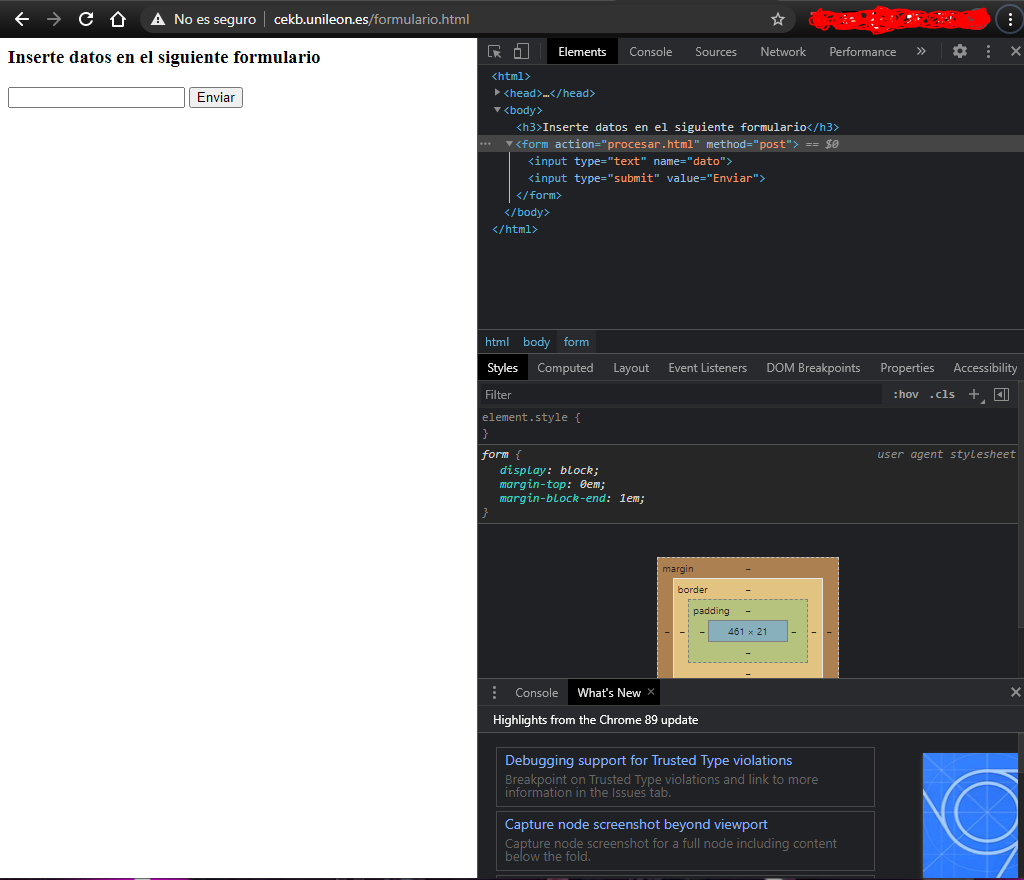The image size is (1024, 880).
Task: Open DevTools settings gear
Action: [960, 51]
